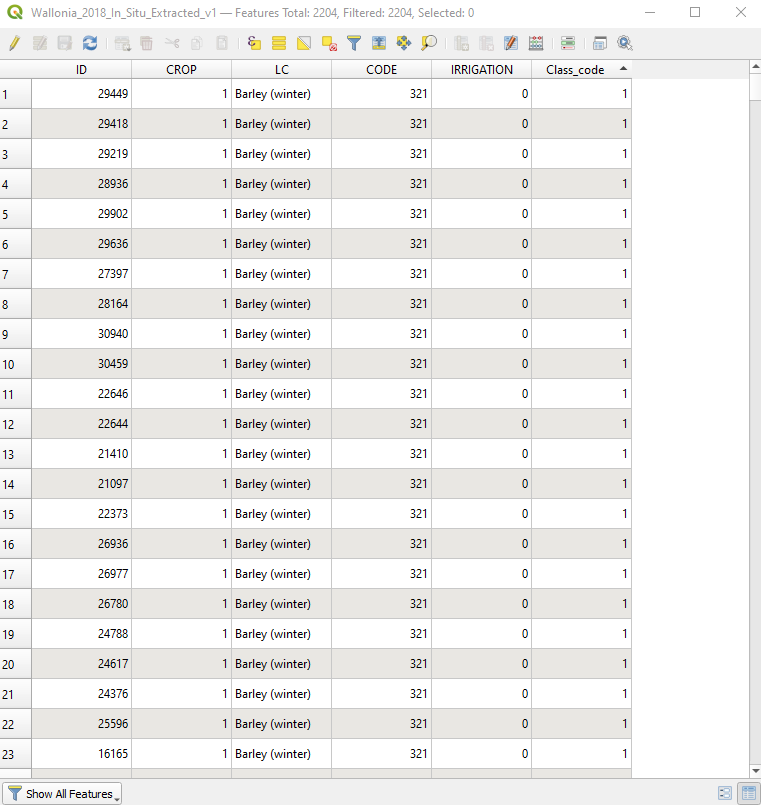The height and width of the screenshot is (805, 761).
Task: Click ID cell 21410
Action: pos(81,454)
